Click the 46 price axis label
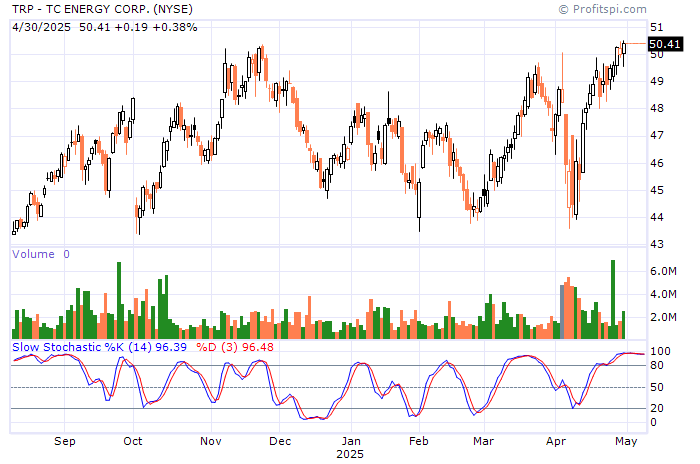This screenshot has height=464, width=700. pos(656,163)
